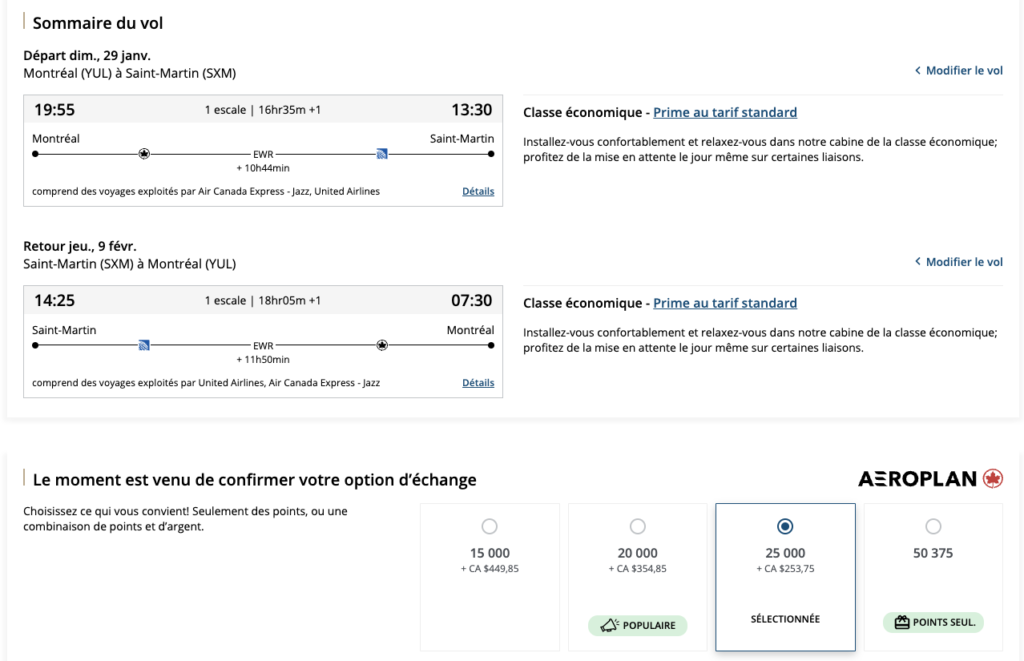
Task: Open Détails for the return flight
Action: 478,382
